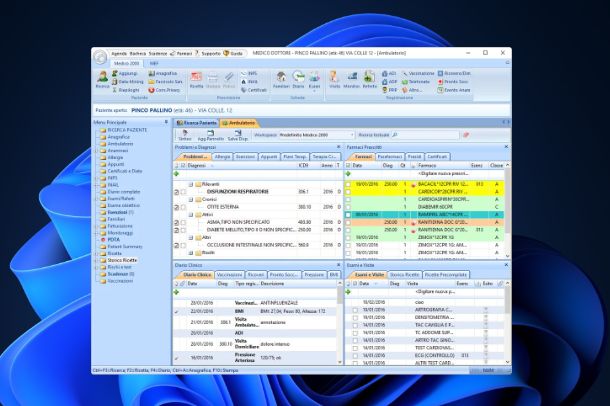Screen dimensions: 610x406
Task: Pin the Menu Principale panel
Action: [x=166, y=122]
